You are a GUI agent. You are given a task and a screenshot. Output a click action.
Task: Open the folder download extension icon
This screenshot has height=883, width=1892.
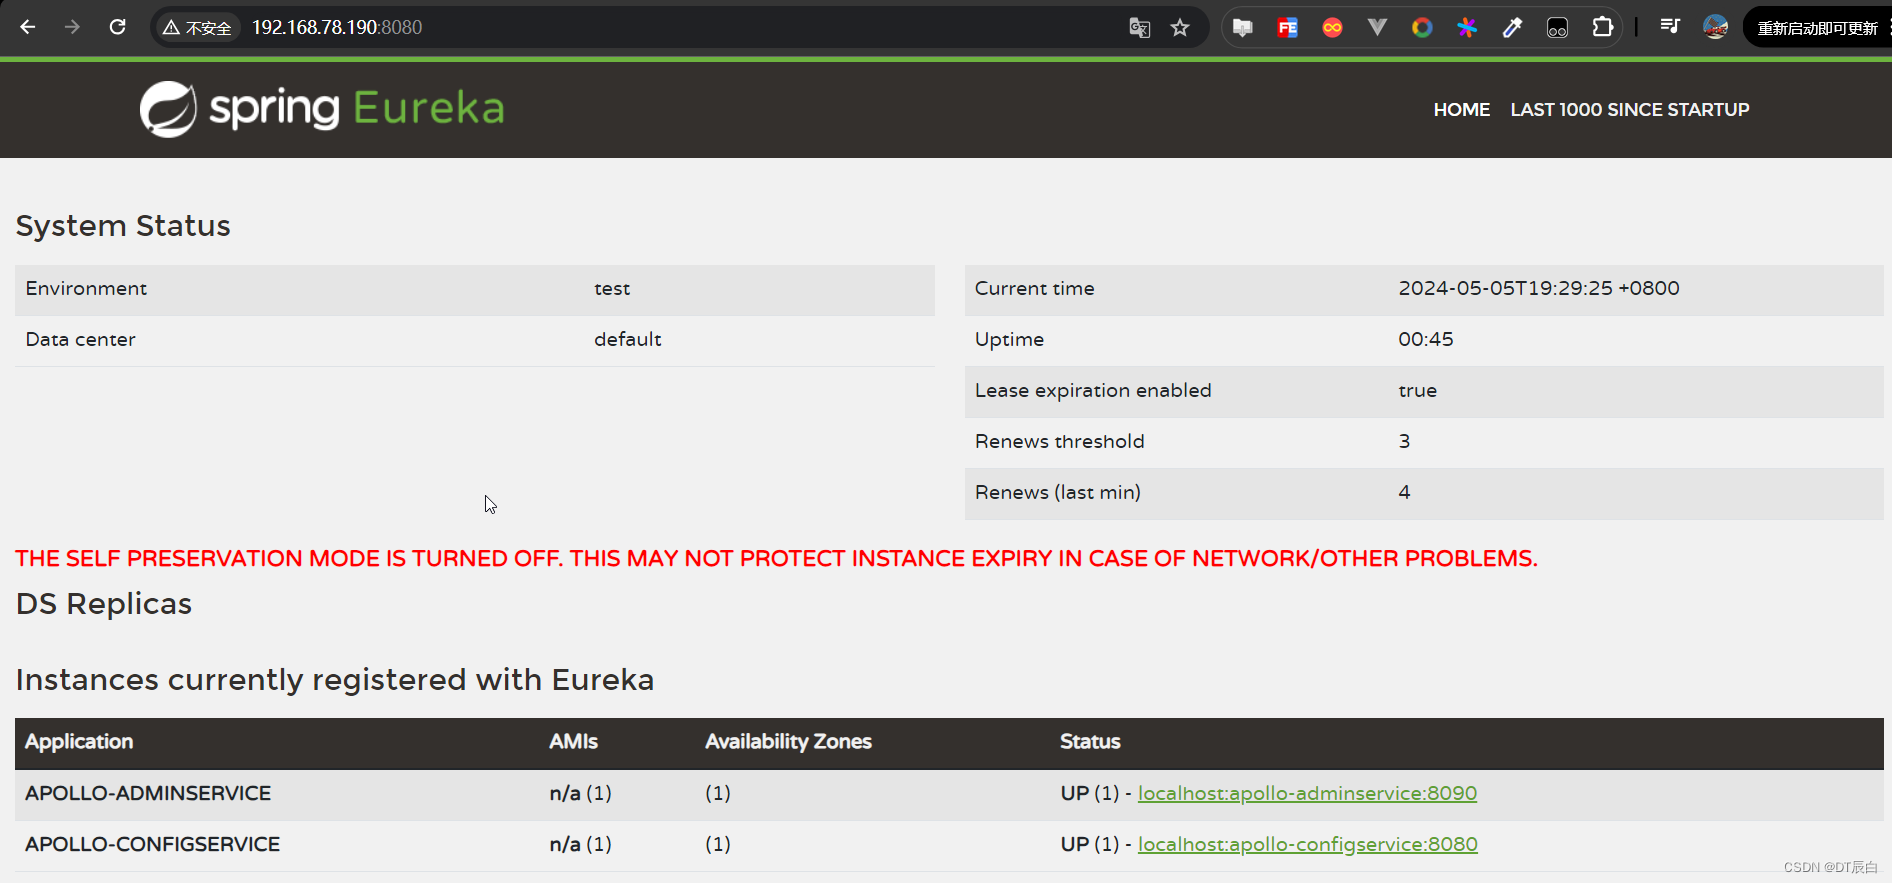(1243, 28)
